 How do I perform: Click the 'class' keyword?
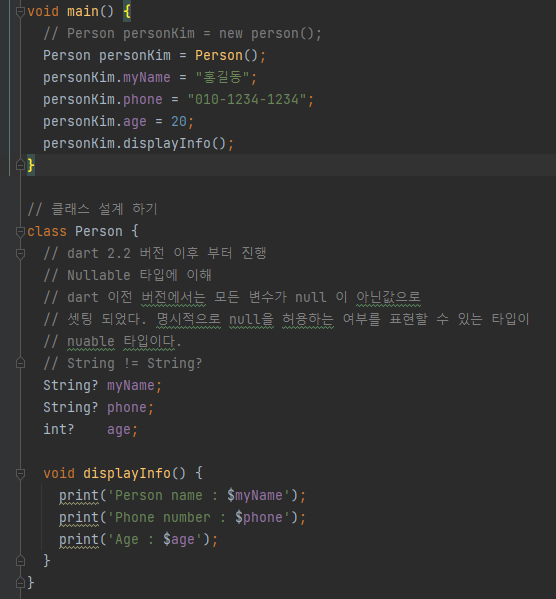coord(47,232)
